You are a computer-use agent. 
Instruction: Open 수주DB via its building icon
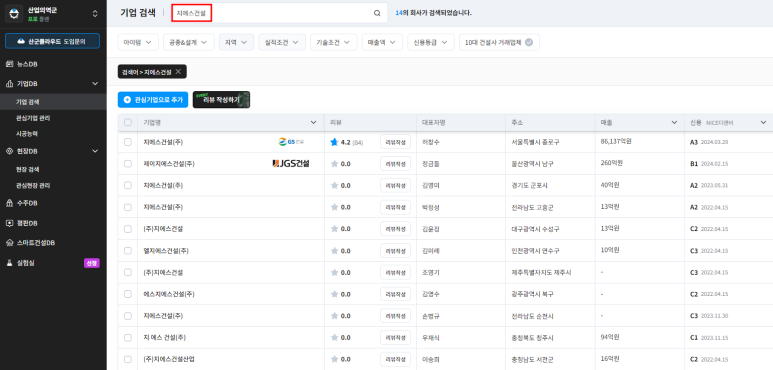click(9, 203)
